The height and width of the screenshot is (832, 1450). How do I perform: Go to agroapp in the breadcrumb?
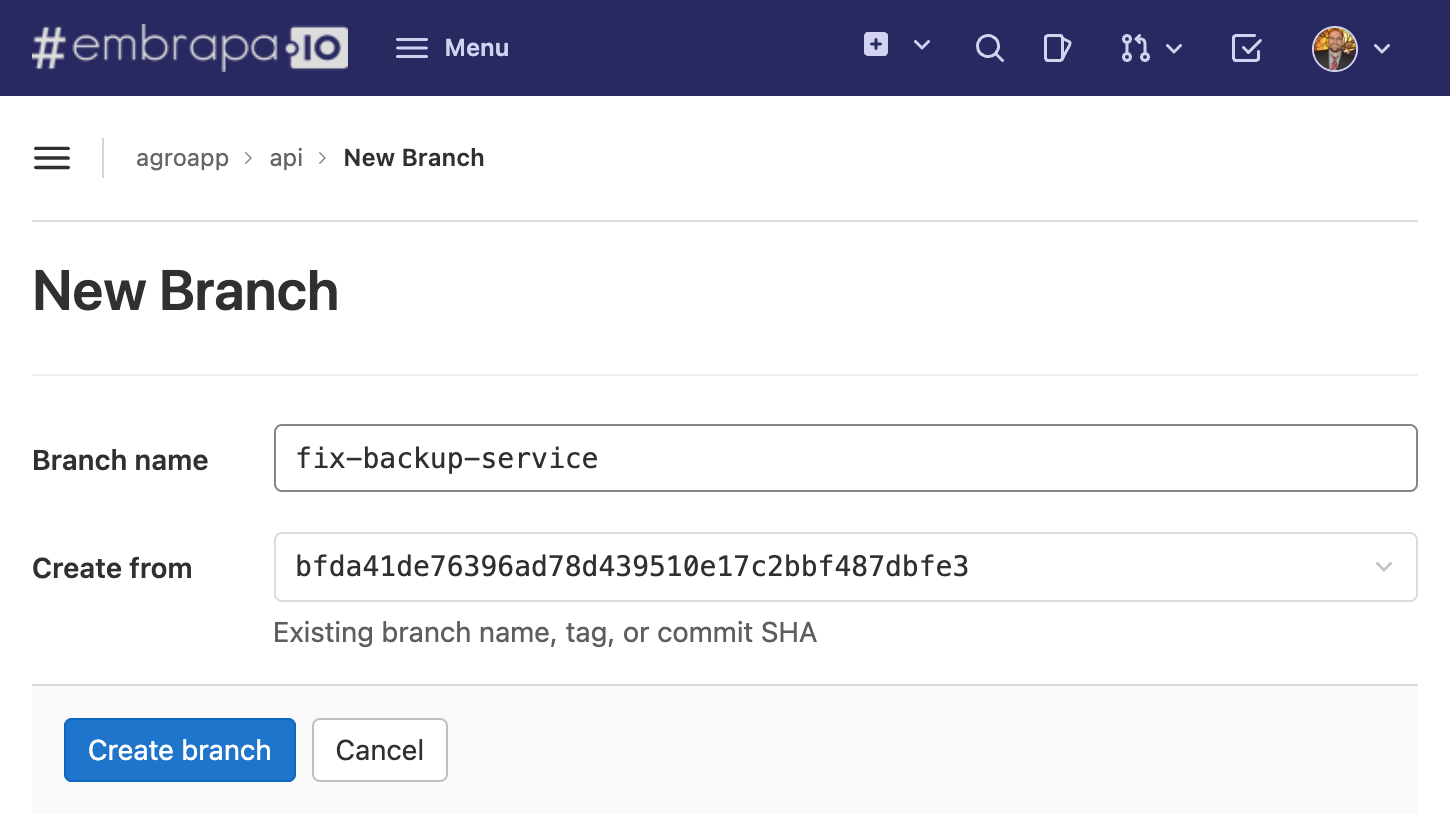click(182, 158)
